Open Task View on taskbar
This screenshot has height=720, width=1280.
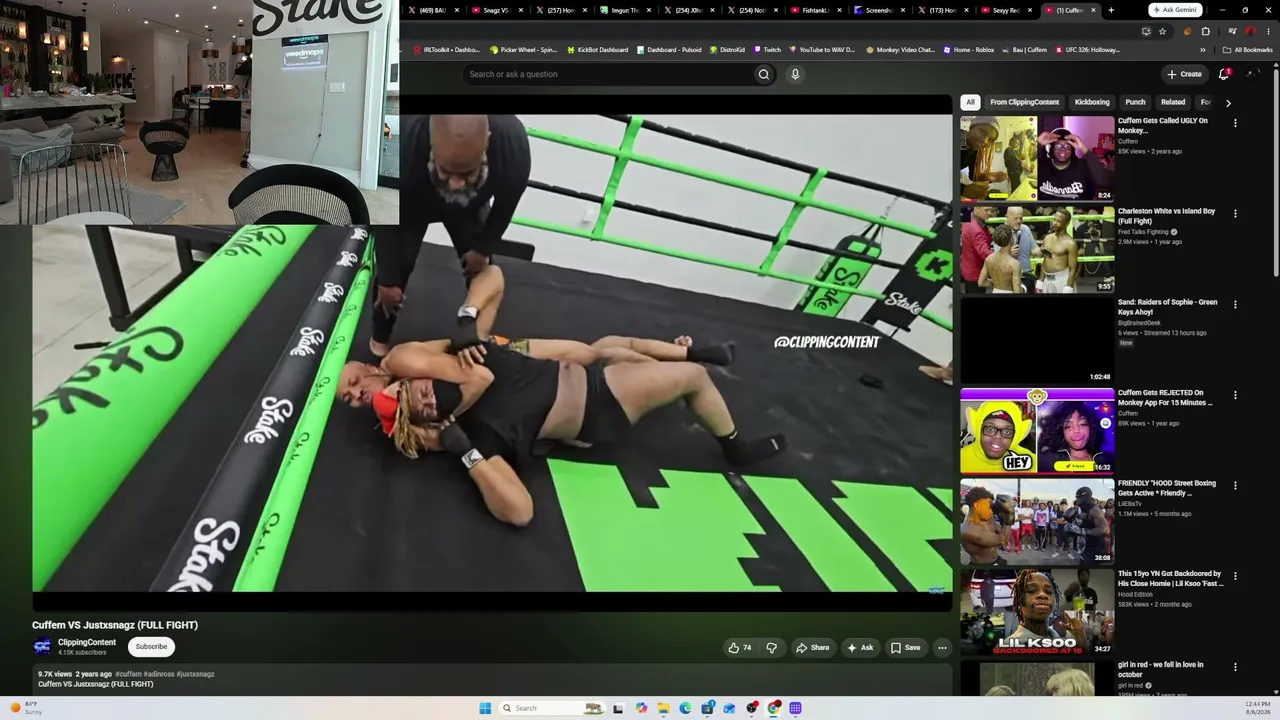[x=618, y=708]
